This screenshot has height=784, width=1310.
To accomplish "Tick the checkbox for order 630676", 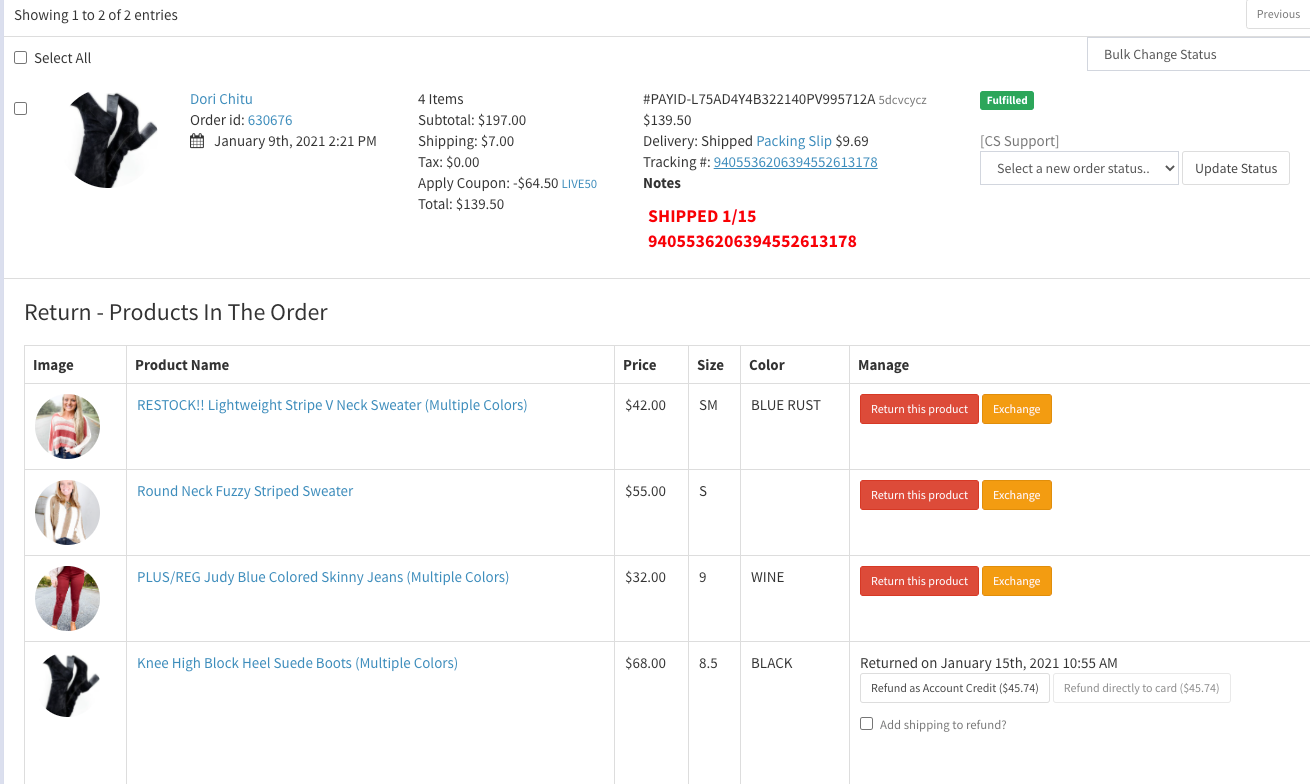I will click(21, 109).
